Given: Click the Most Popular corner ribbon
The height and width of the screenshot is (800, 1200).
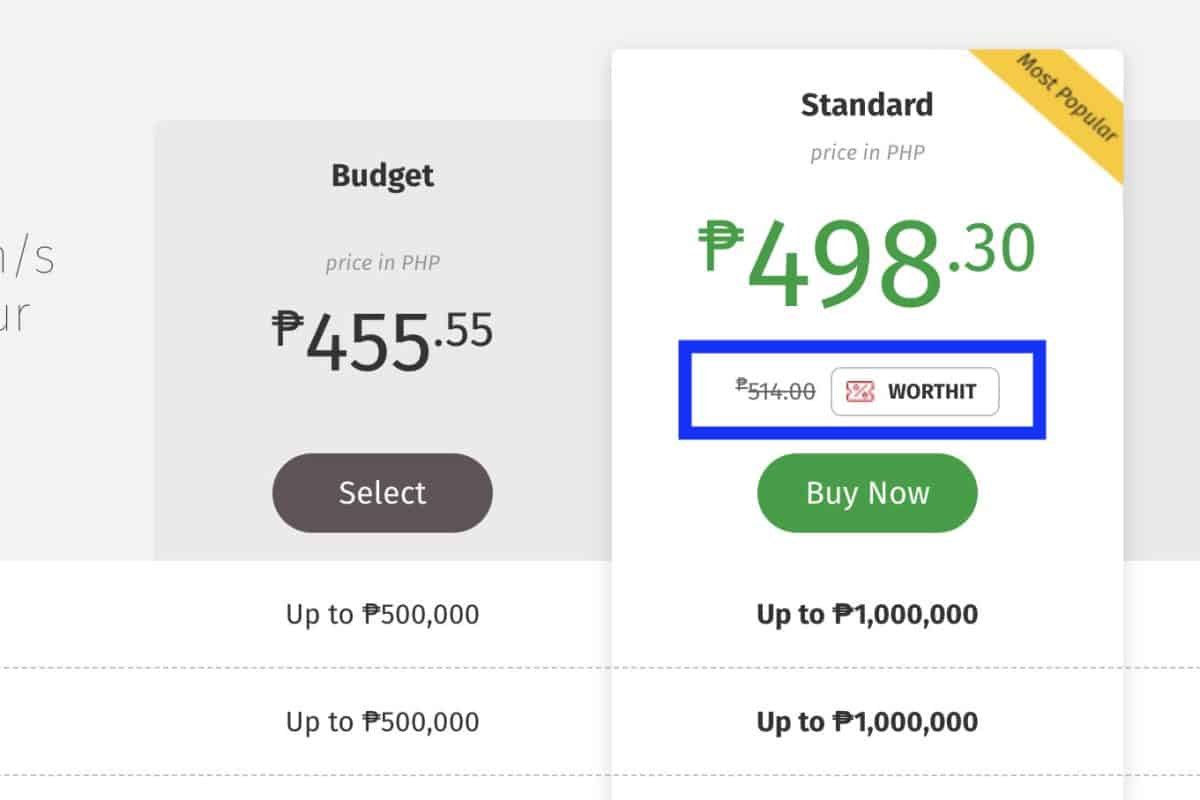Looking at the screenshot, I should (x=1068, y=98).
